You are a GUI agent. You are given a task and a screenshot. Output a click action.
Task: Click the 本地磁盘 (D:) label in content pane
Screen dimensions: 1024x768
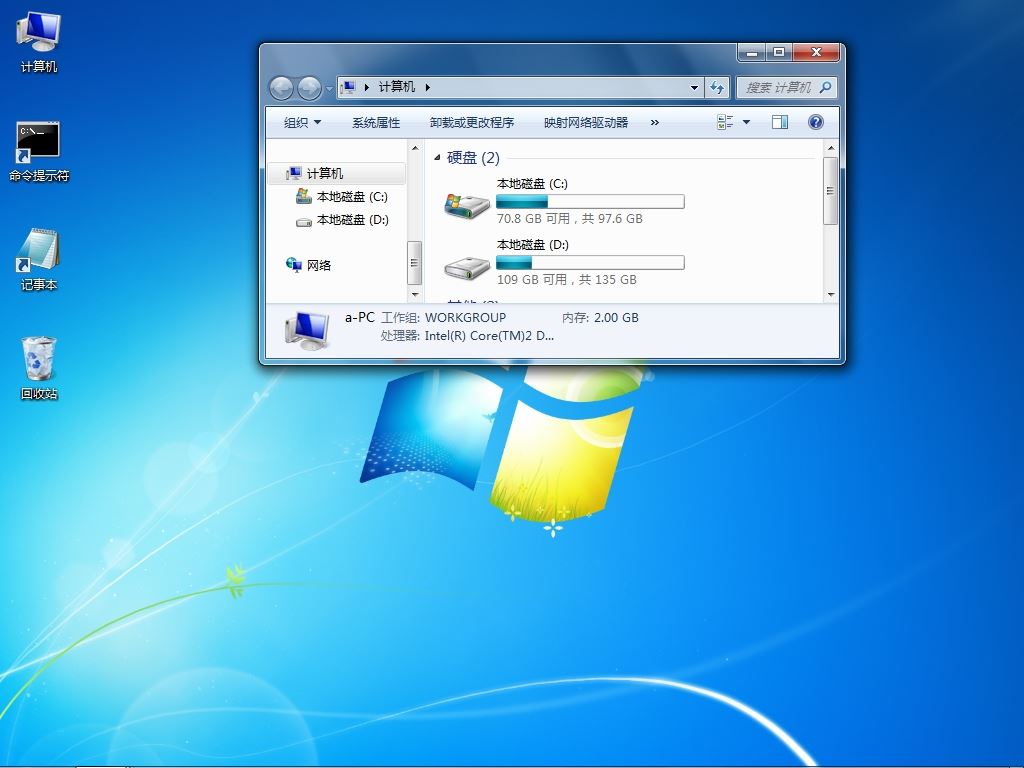pos(533,244)
